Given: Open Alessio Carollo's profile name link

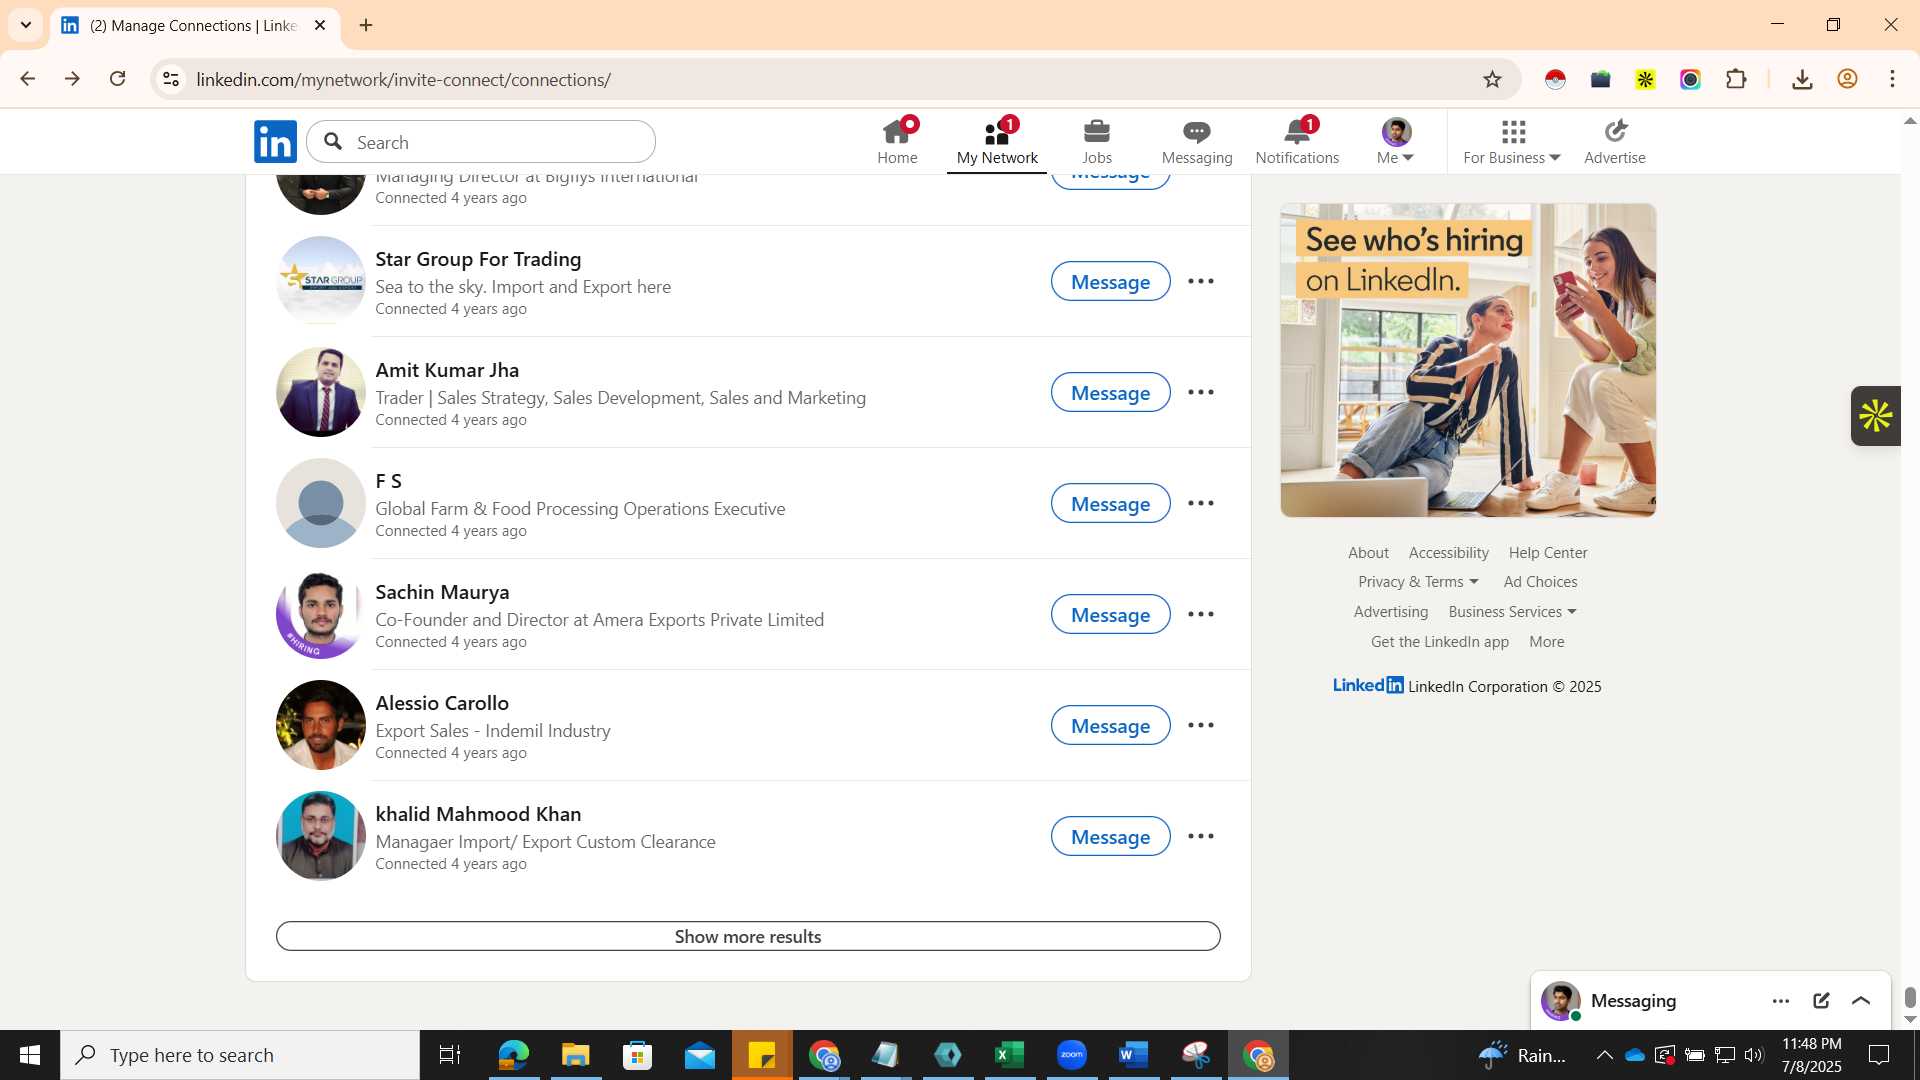Looking at the screenshot, I should coord(442,703).
